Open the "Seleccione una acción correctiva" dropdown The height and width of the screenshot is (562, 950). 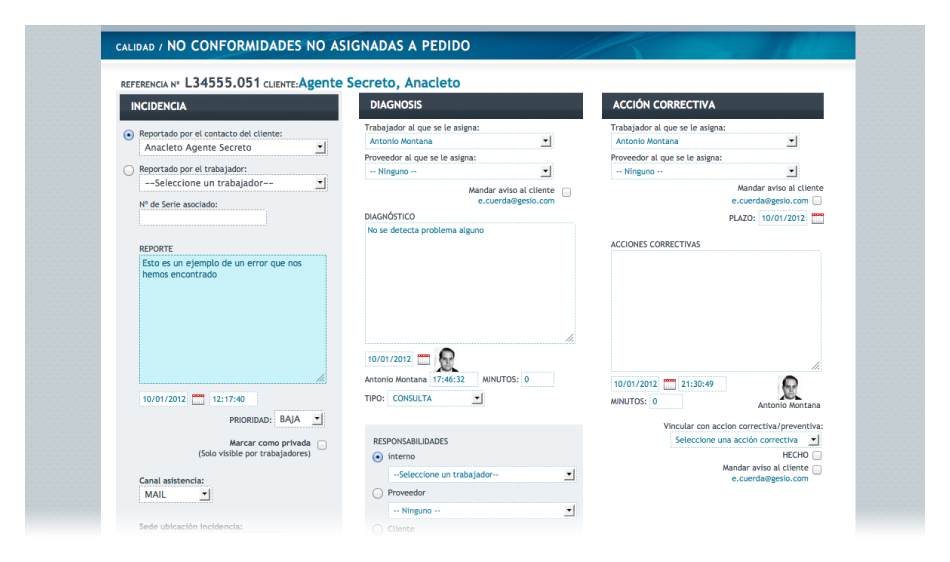tap(745, 440)
